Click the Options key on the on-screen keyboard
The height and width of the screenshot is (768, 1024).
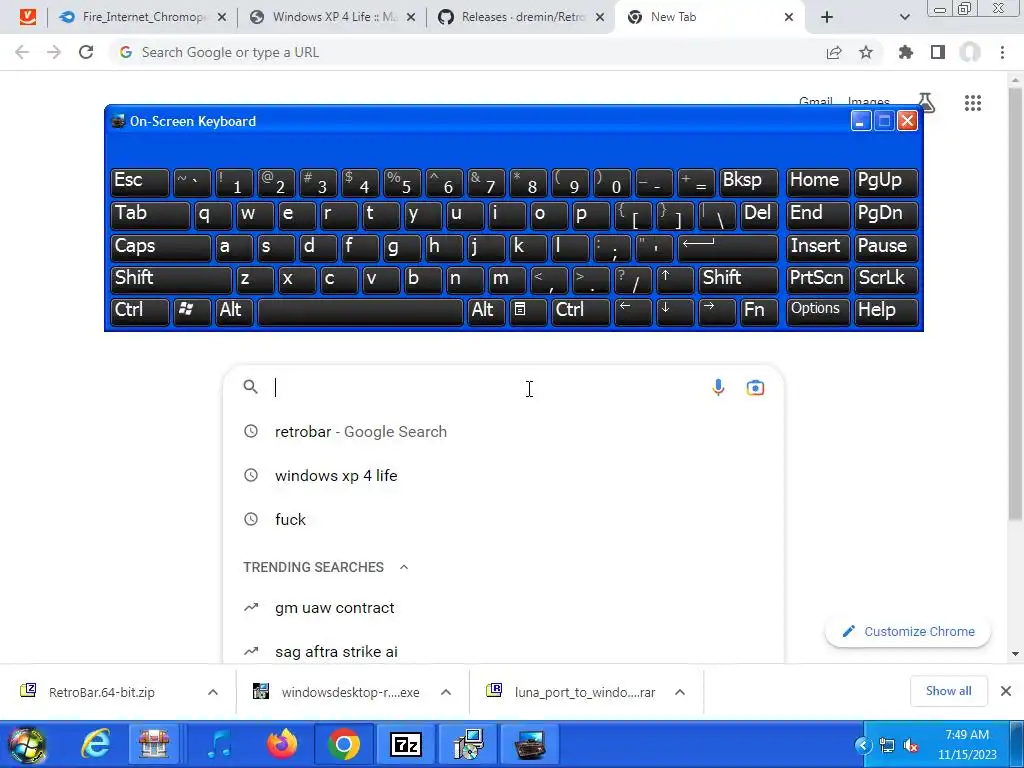tap(818, 312)
